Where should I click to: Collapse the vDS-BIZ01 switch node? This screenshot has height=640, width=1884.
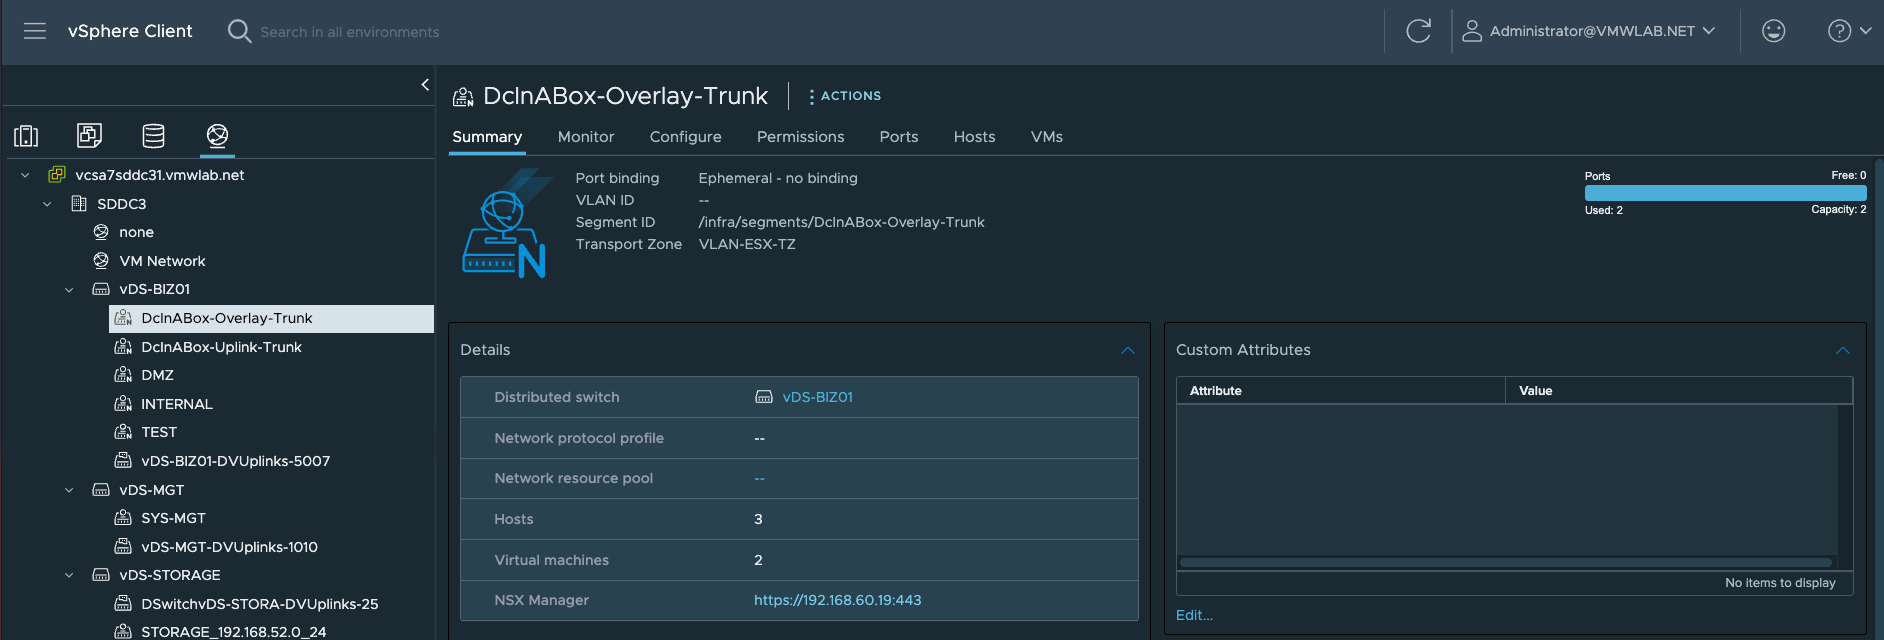[x=69, y=290]
